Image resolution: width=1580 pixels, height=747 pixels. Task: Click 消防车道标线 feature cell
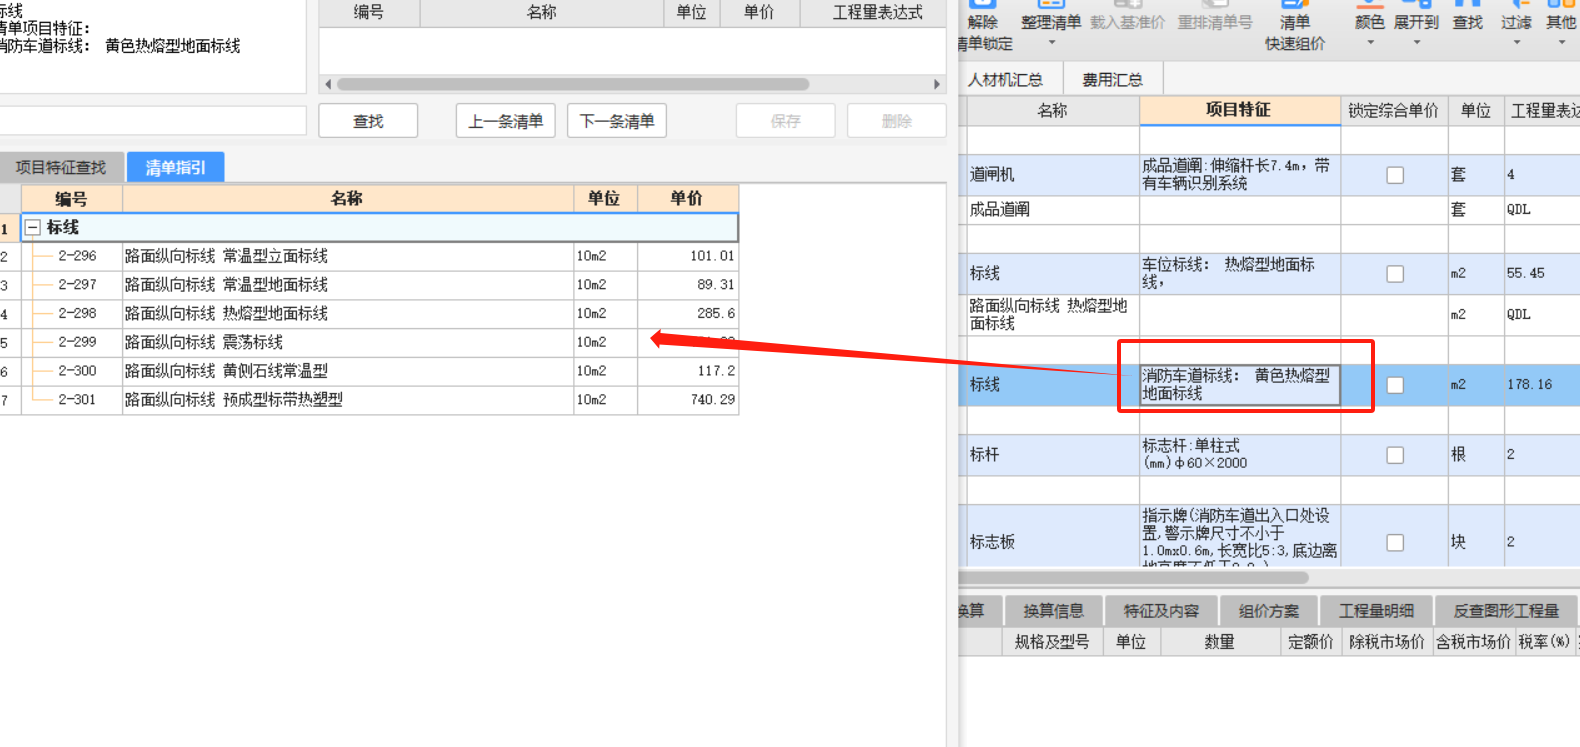tap(1240, 385)
